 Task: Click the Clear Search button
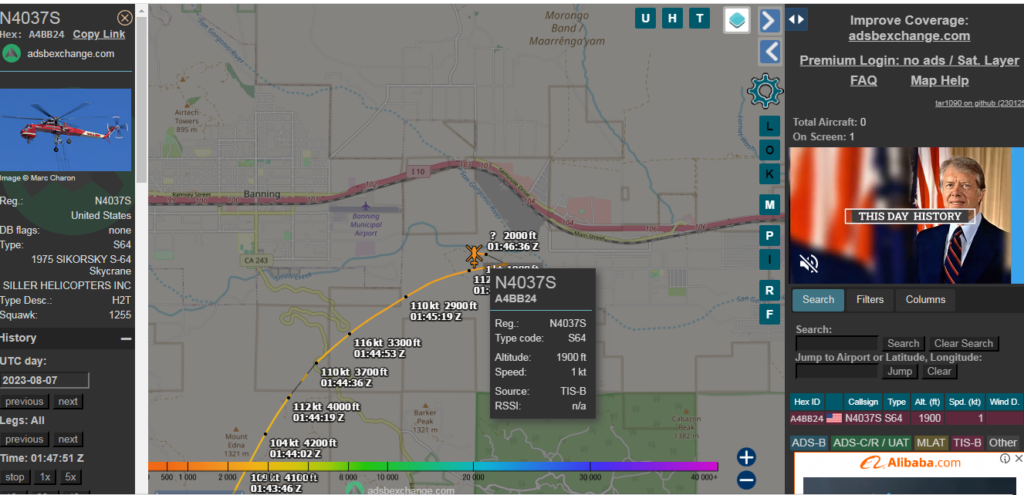point(963,343)
